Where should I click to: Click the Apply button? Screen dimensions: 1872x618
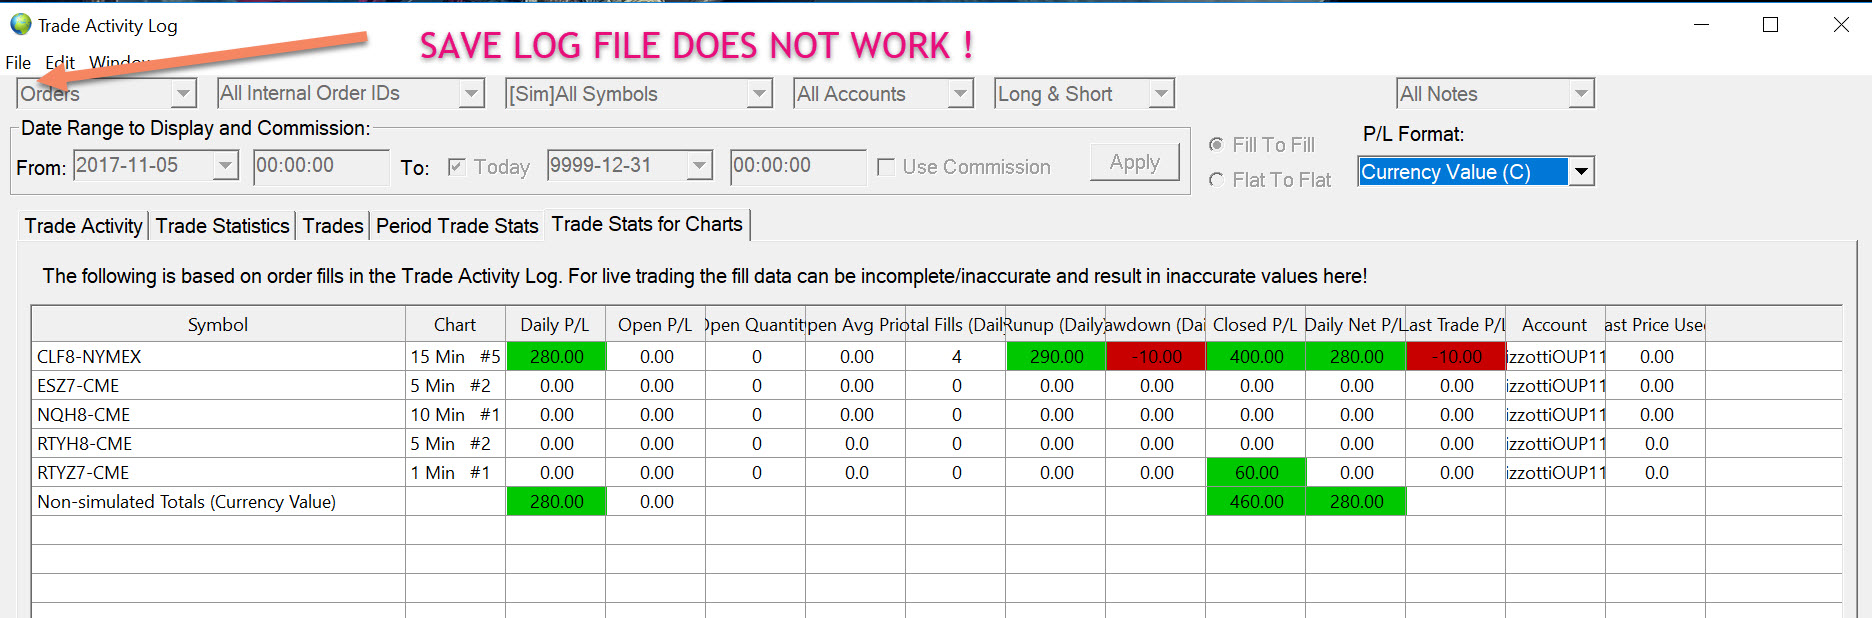click(x=1135, y=162)
